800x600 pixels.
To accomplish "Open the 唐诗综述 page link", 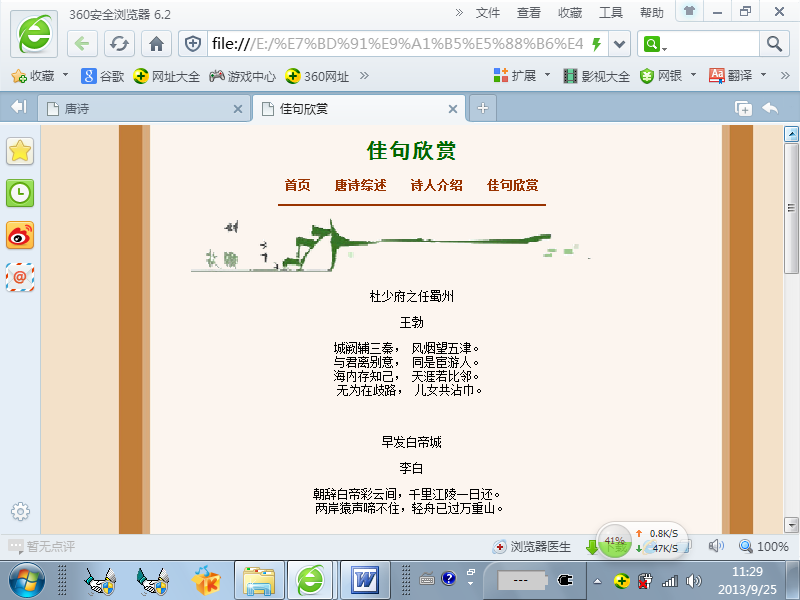I will click(360, 185).
